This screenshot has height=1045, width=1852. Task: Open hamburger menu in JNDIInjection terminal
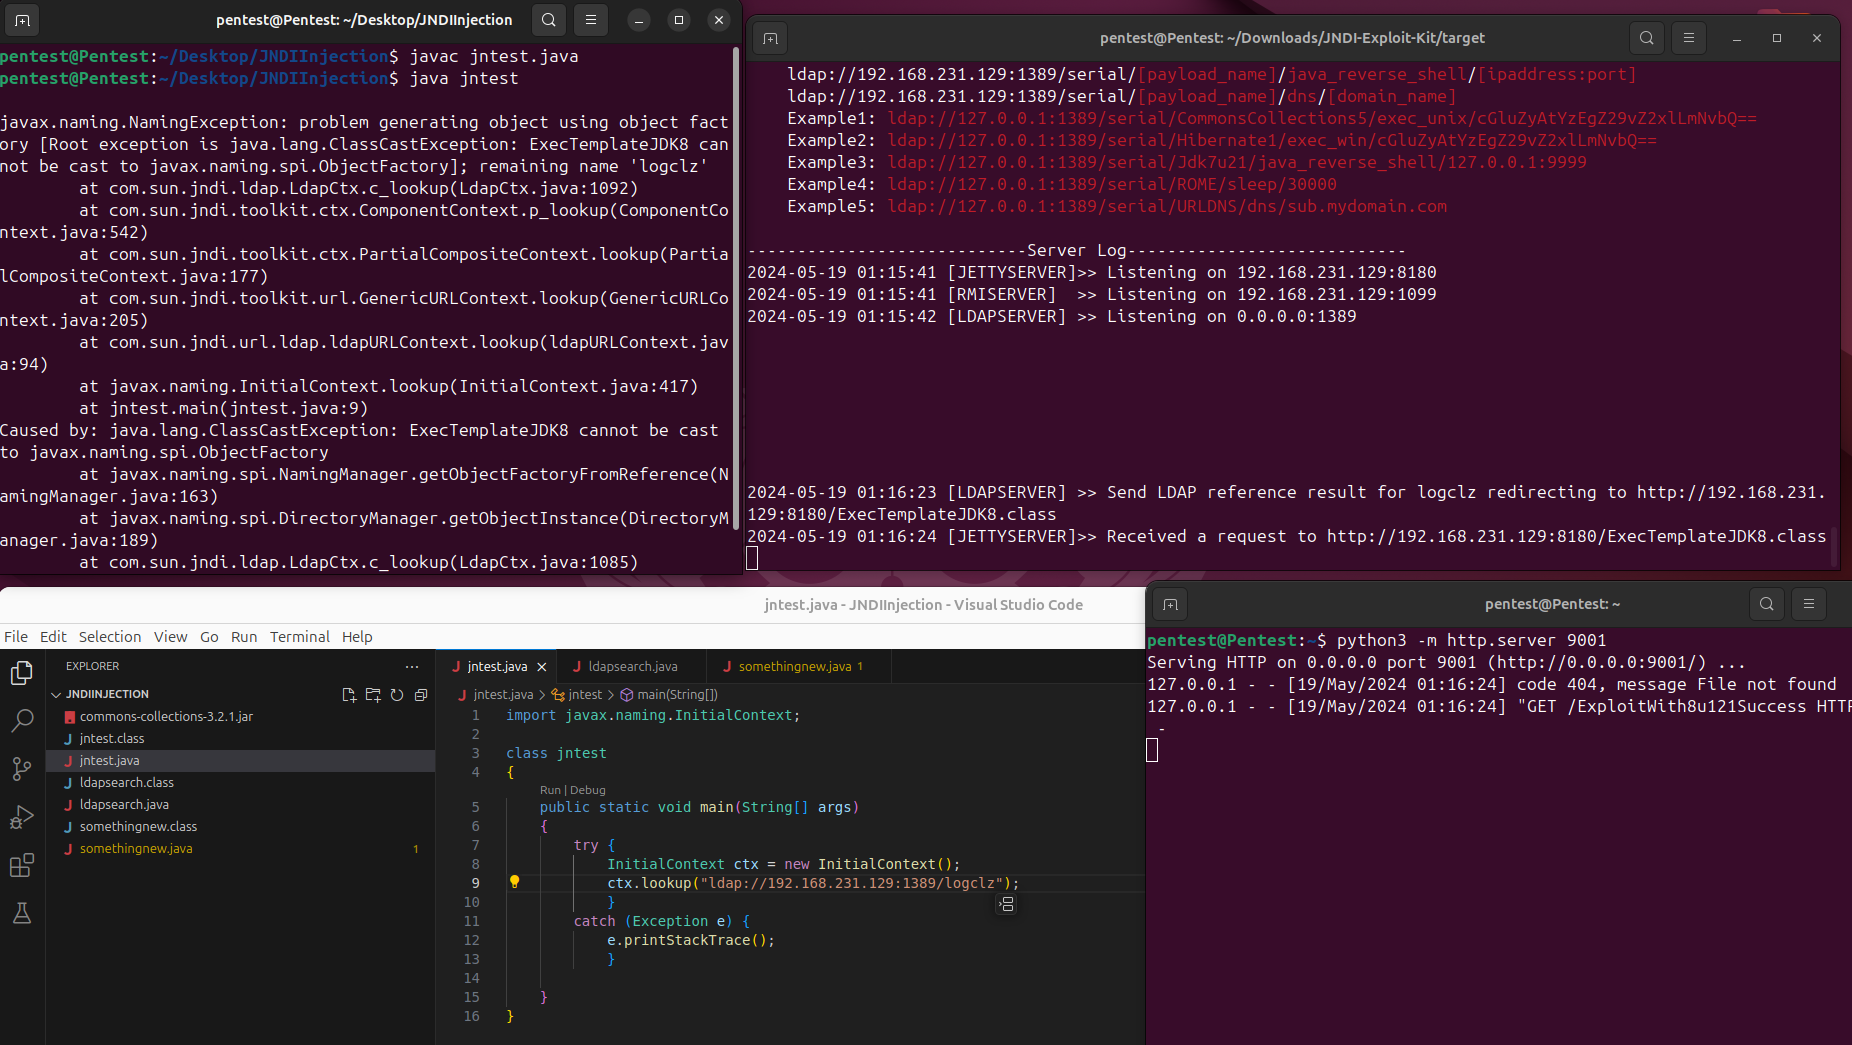[591, 20]
